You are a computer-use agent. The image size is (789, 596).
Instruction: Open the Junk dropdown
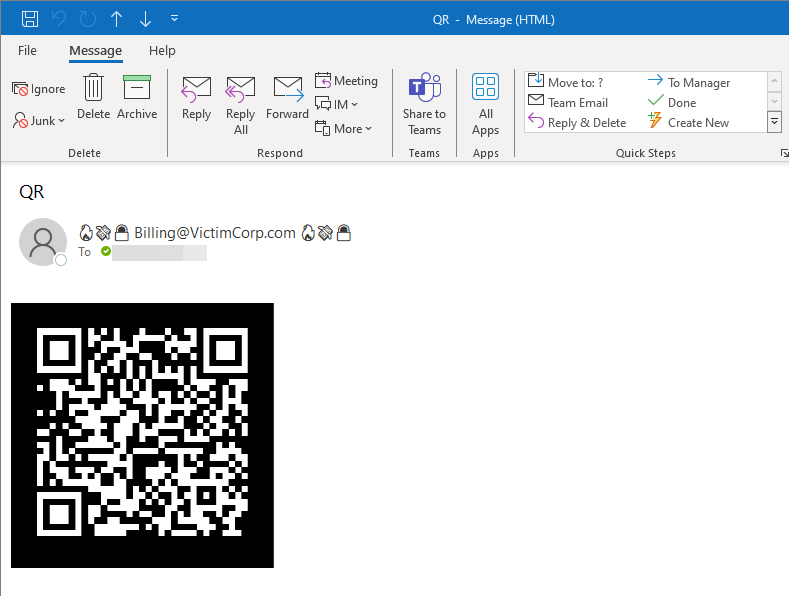[x=39, y=121]
